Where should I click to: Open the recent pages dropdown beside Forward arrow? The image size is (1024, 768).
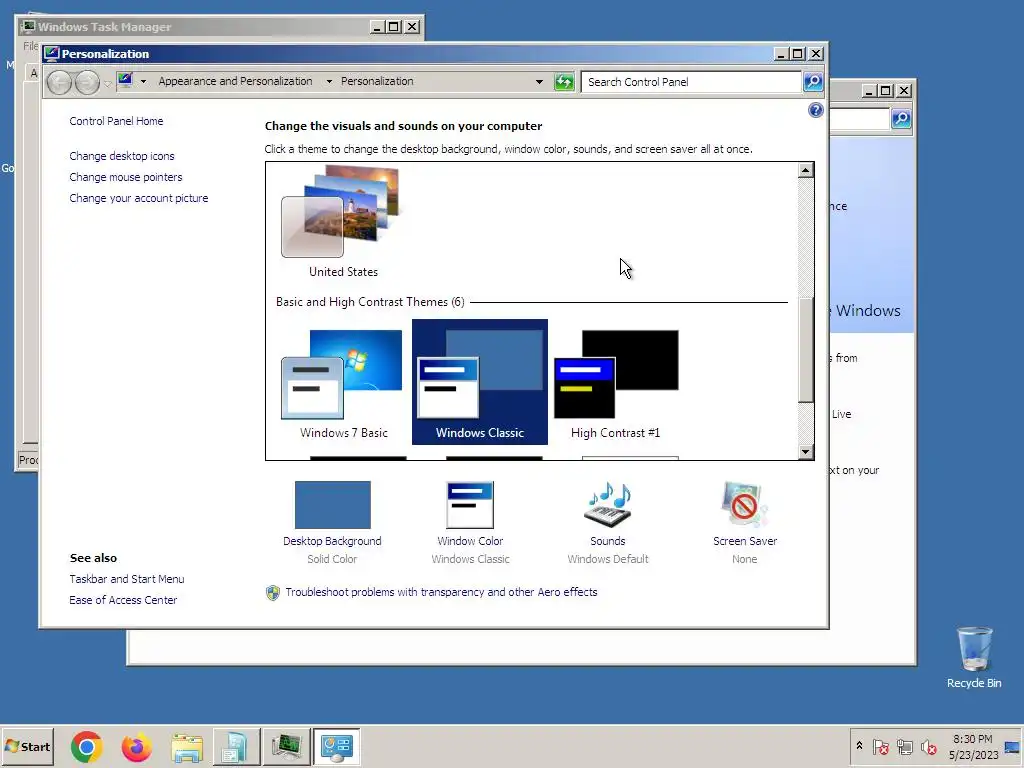tap(108, 84)
